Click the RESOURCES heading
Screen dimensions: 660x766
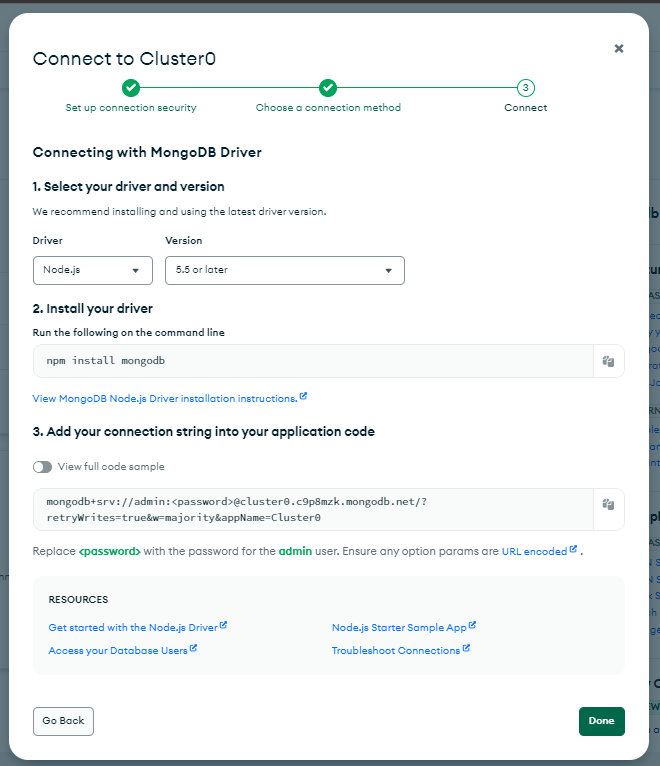78,599
